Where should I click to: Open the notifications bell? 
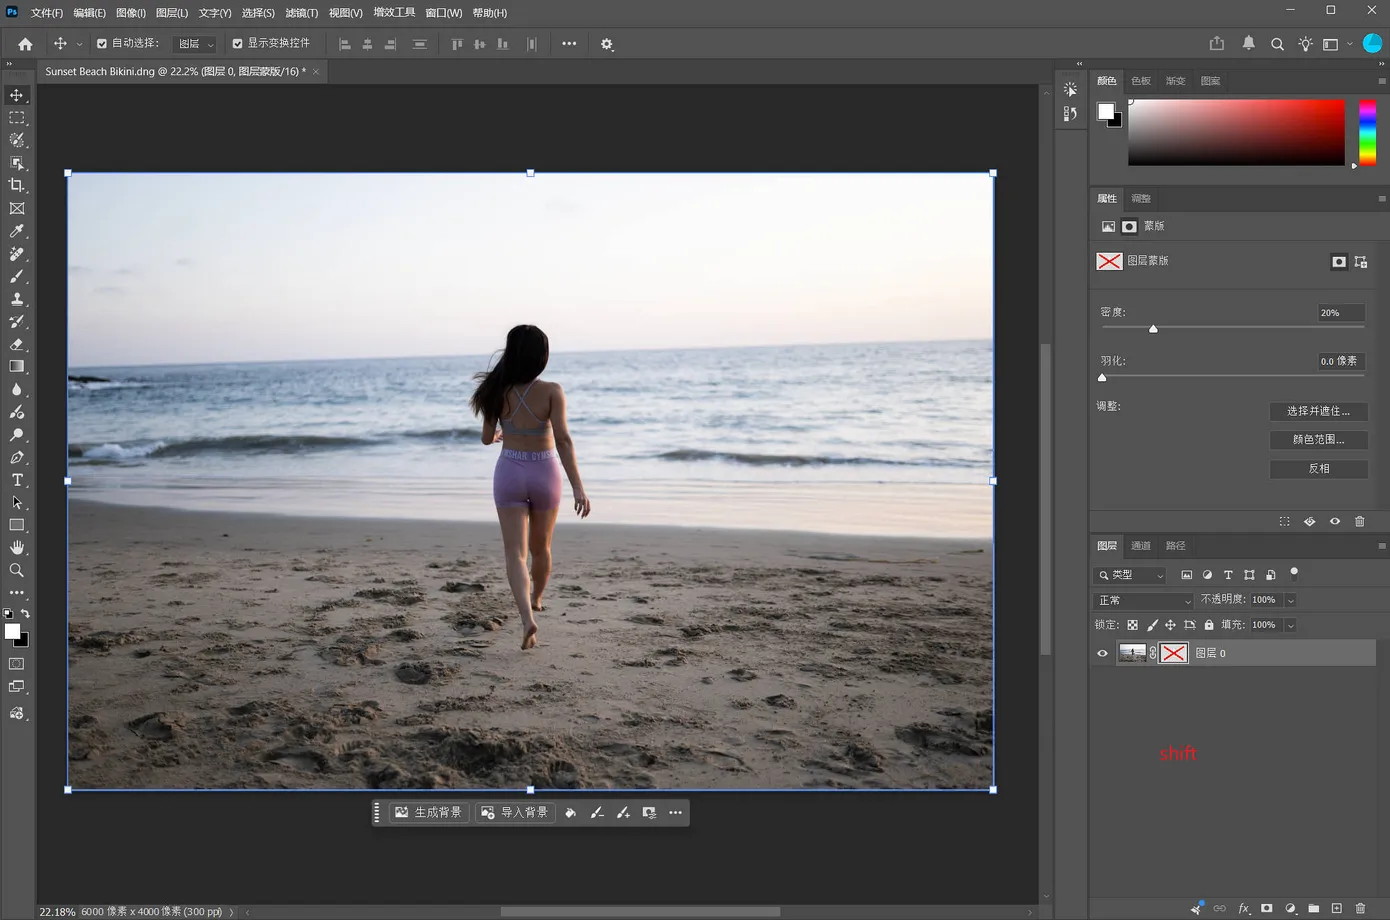1248,44
